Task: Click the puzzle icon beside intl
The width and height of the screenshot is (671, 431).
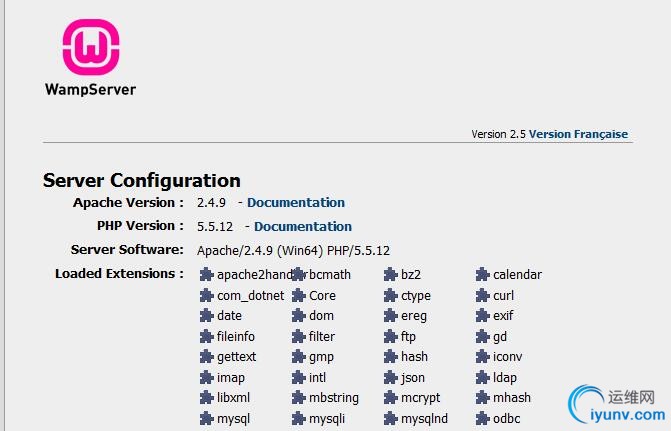Action: pyautogui.click(x=299, y=377)
